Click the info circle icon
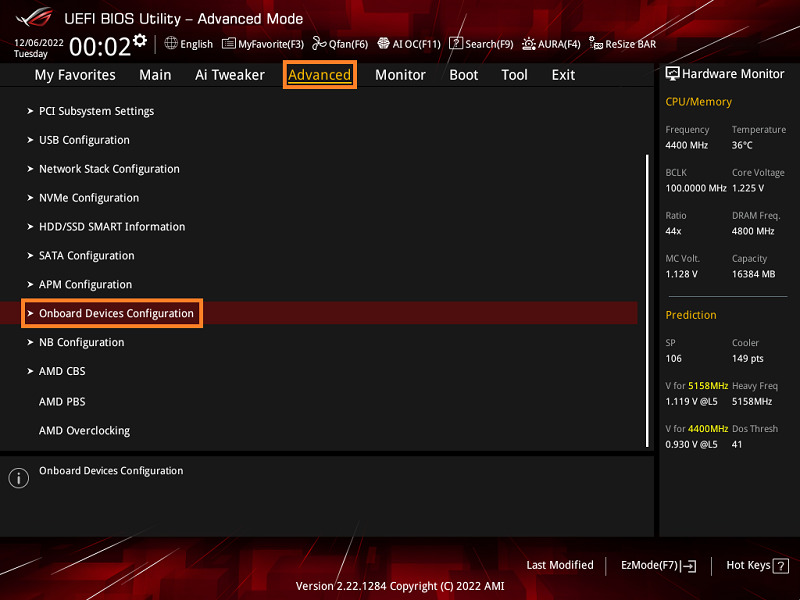 coord(19,478)
